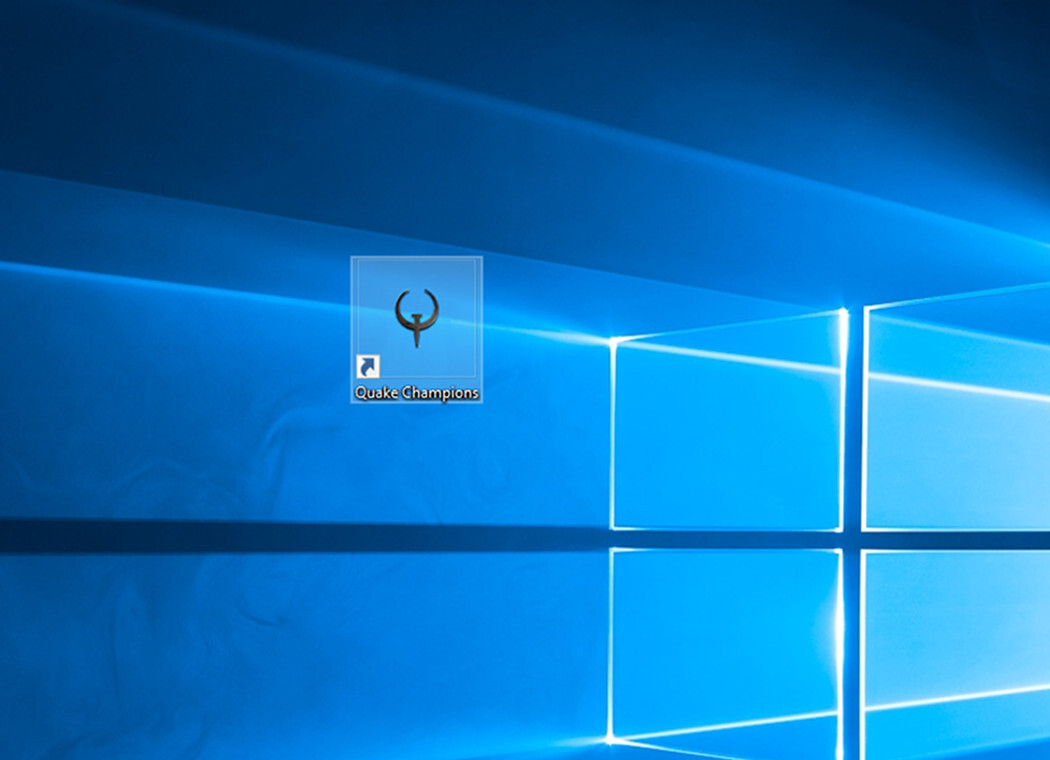The image size is (1050, 760).
Task: Click the top-right pane of the Windows logo
Action: point(955,410)
